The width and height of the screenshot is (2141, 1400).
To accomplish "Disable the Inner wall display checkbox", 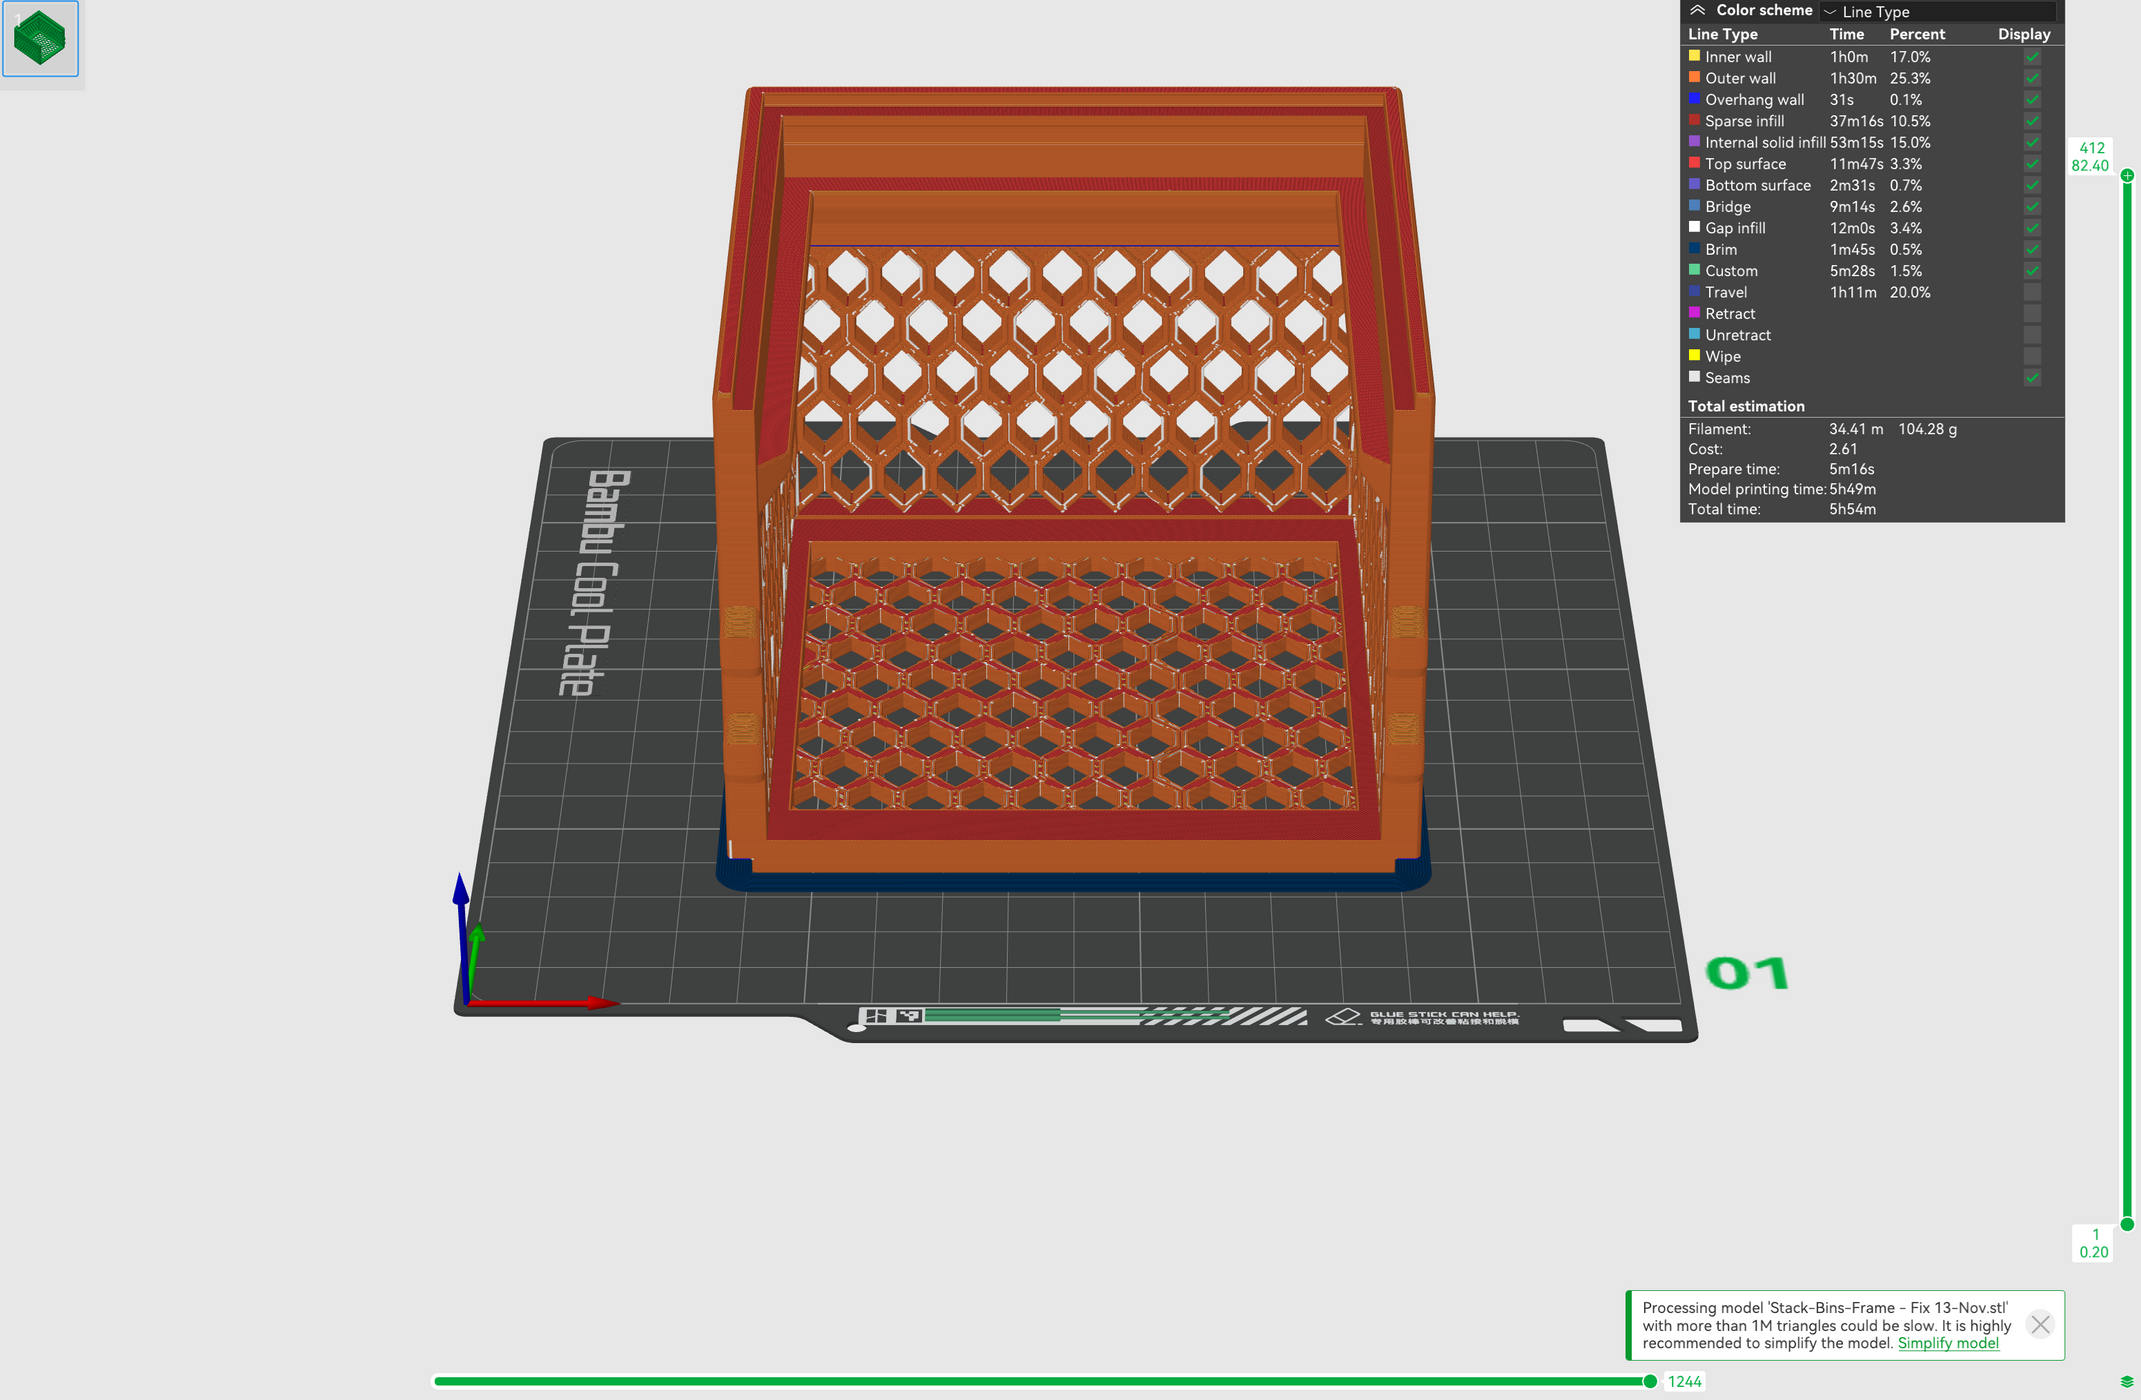I will (x=2032, y=56).
